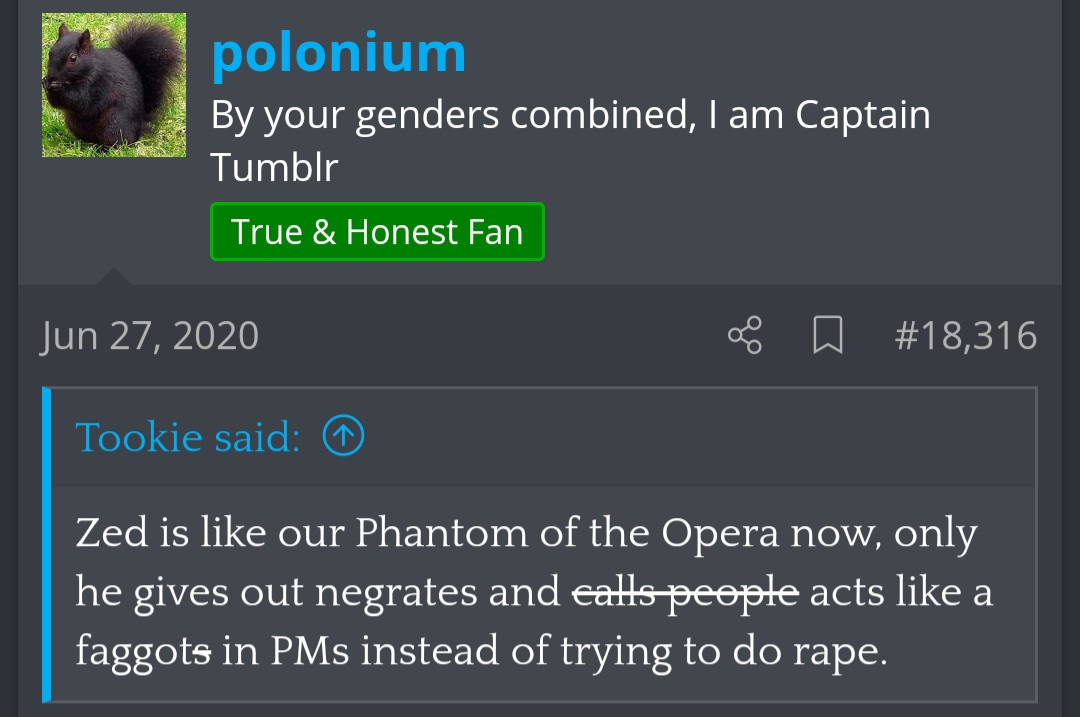
Task: Click the word "Zed" starting the quote
Action: coord(111,533)
